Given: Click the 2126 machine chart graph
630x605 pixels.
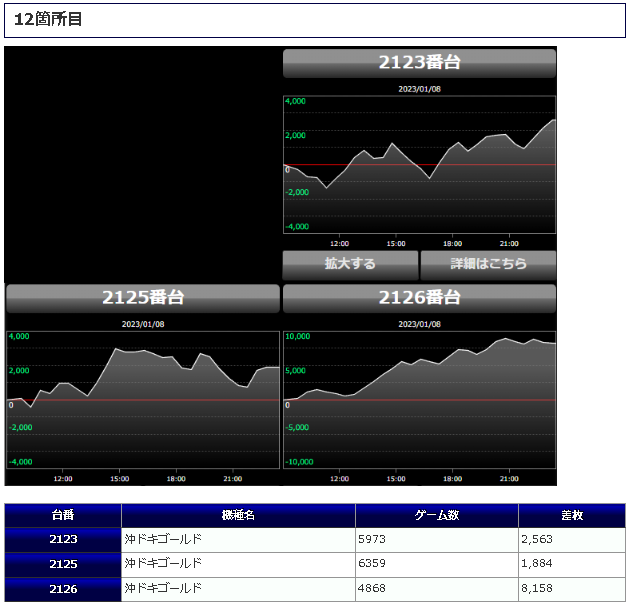Looking at the screenshot, I should (x=419, y=400).
